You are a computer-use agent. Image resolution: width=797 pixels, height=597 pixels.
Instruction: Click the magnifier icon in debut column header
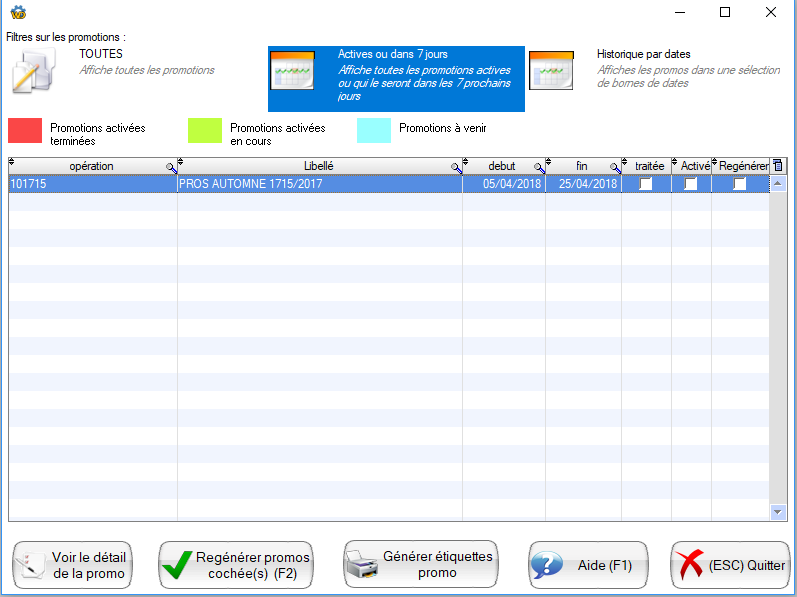point(539,168)
